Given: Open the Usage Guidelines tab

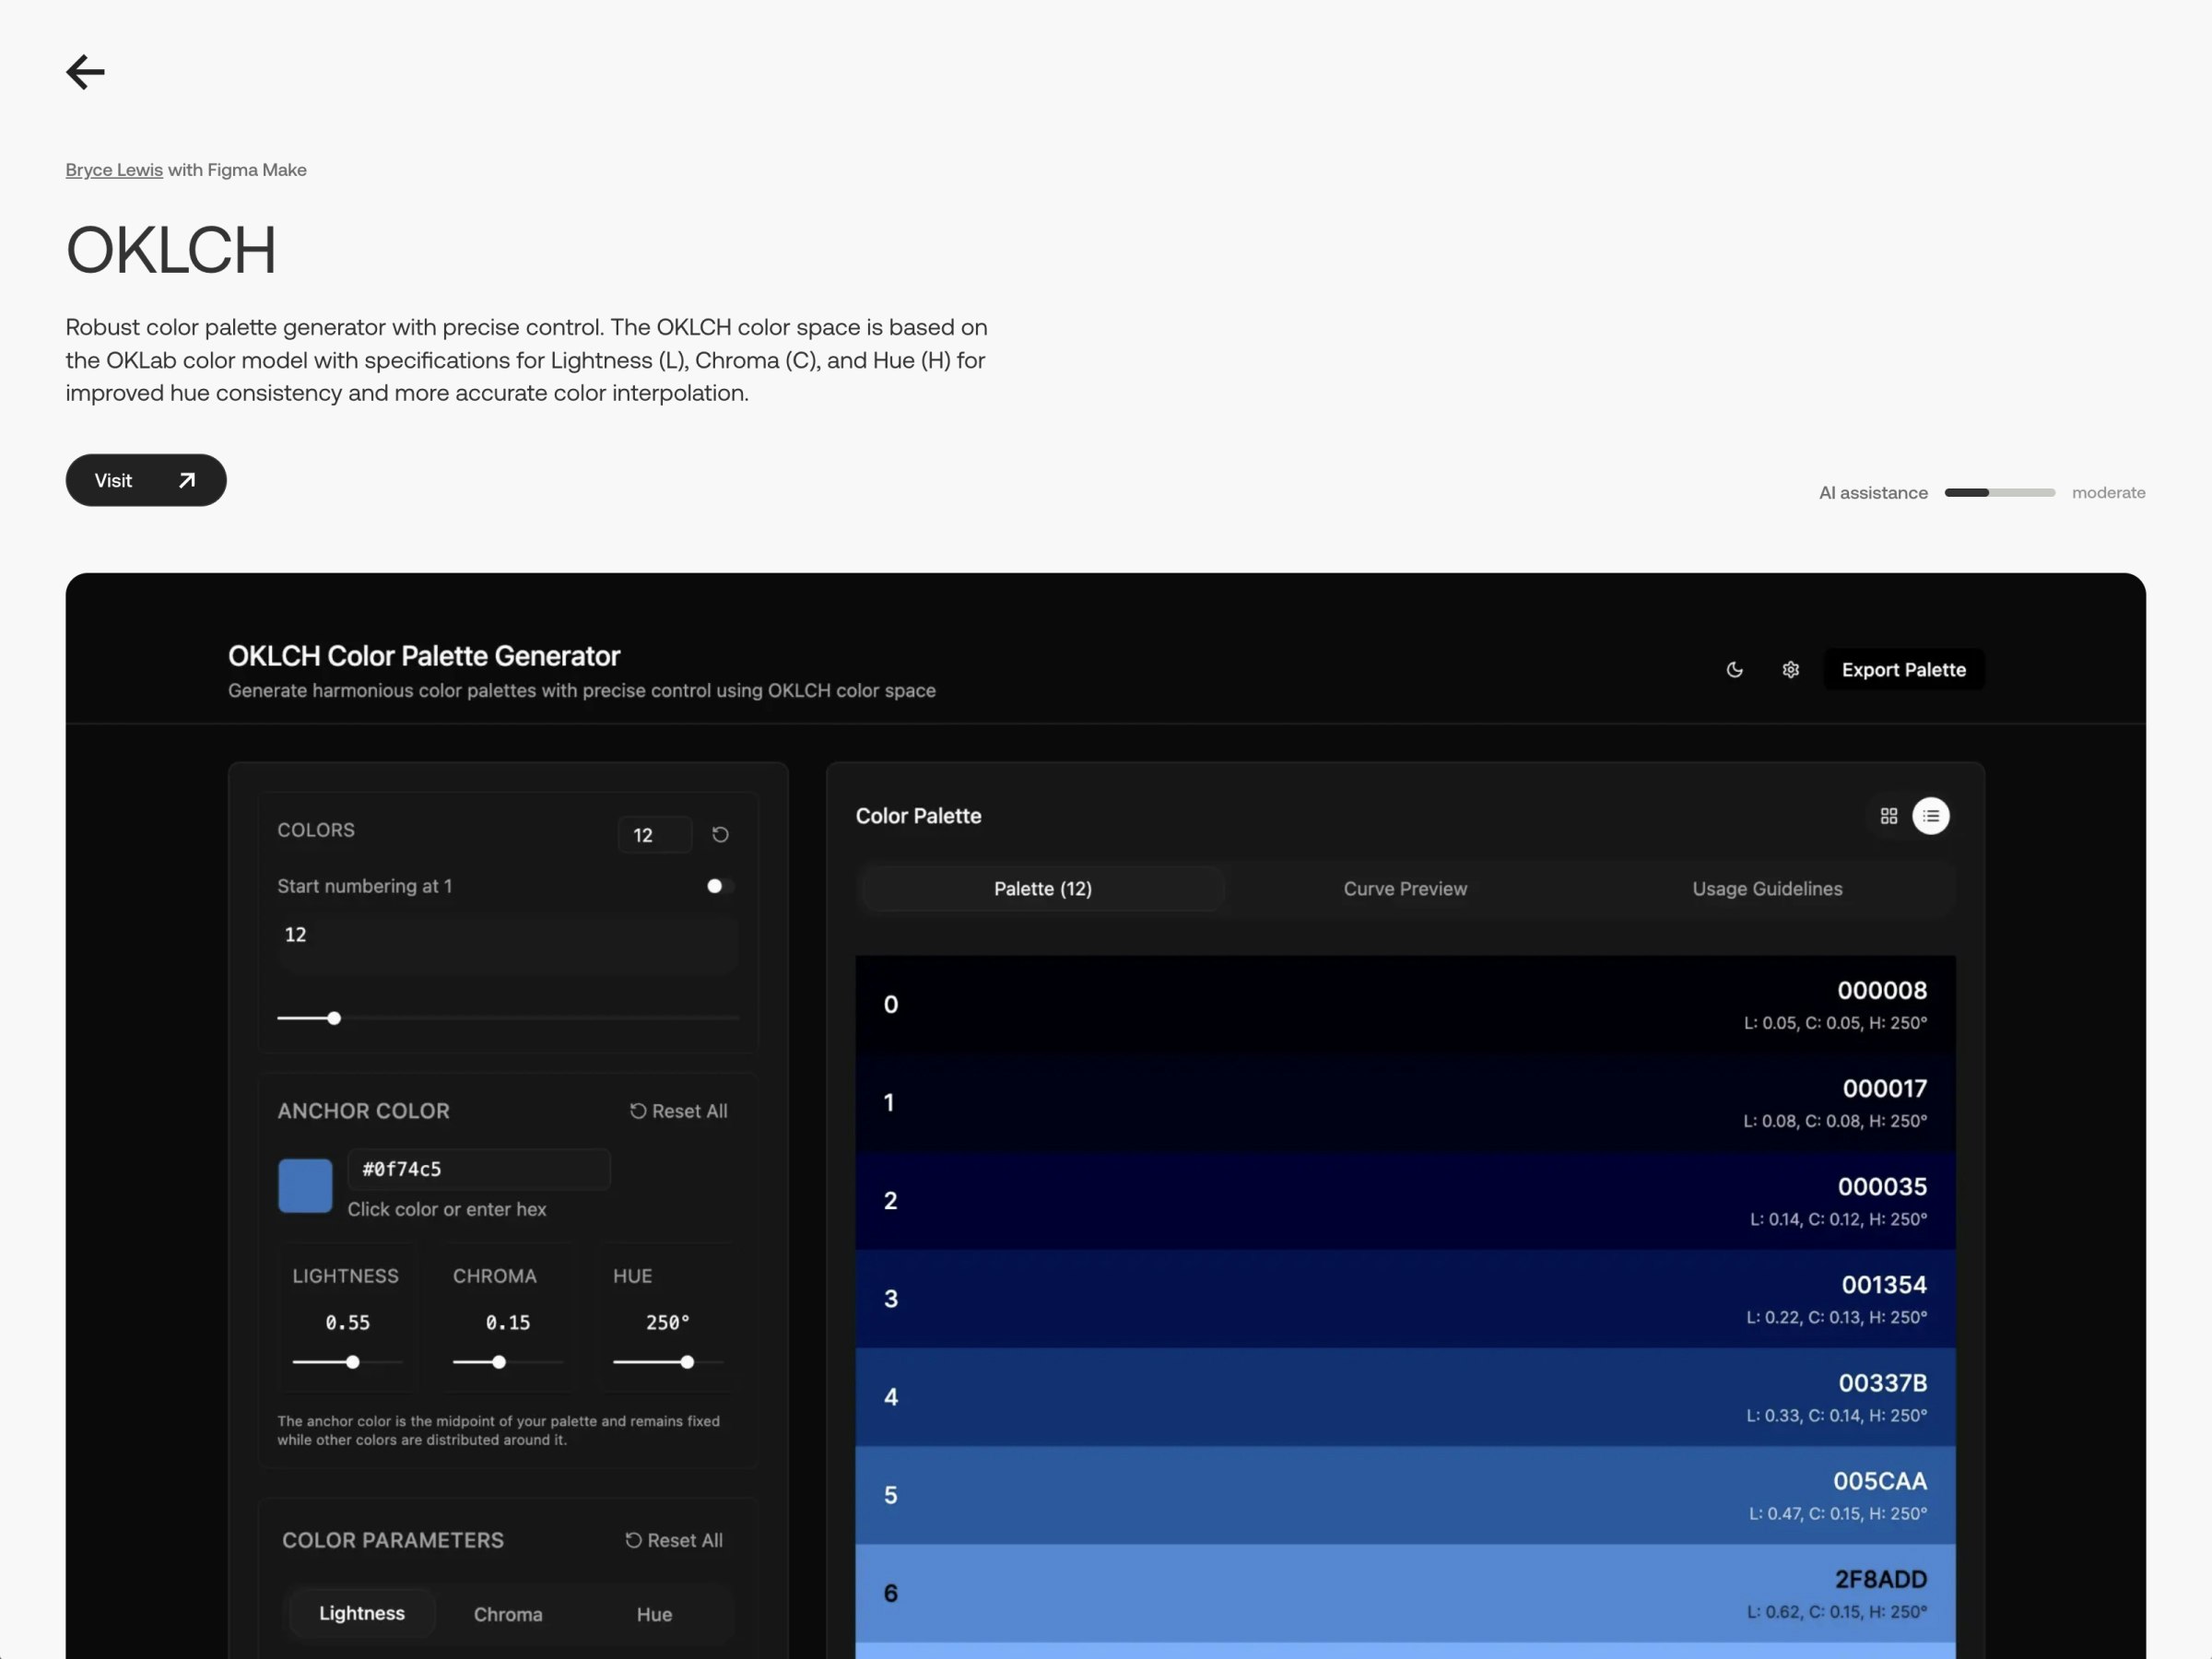Looking at the screenshot, I should coord(1766,888).
